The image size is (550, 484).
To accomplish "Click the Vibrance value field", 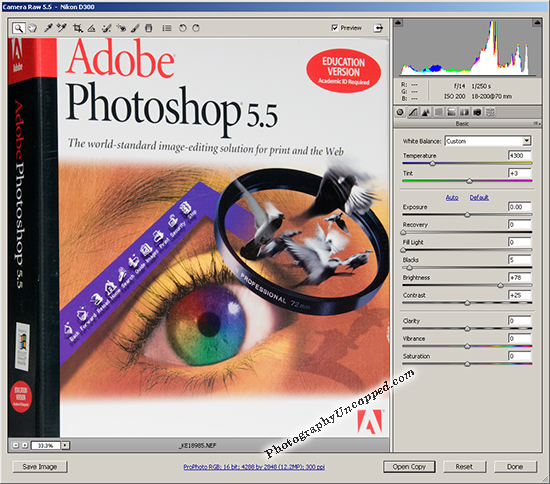I will tap(520, 338).
